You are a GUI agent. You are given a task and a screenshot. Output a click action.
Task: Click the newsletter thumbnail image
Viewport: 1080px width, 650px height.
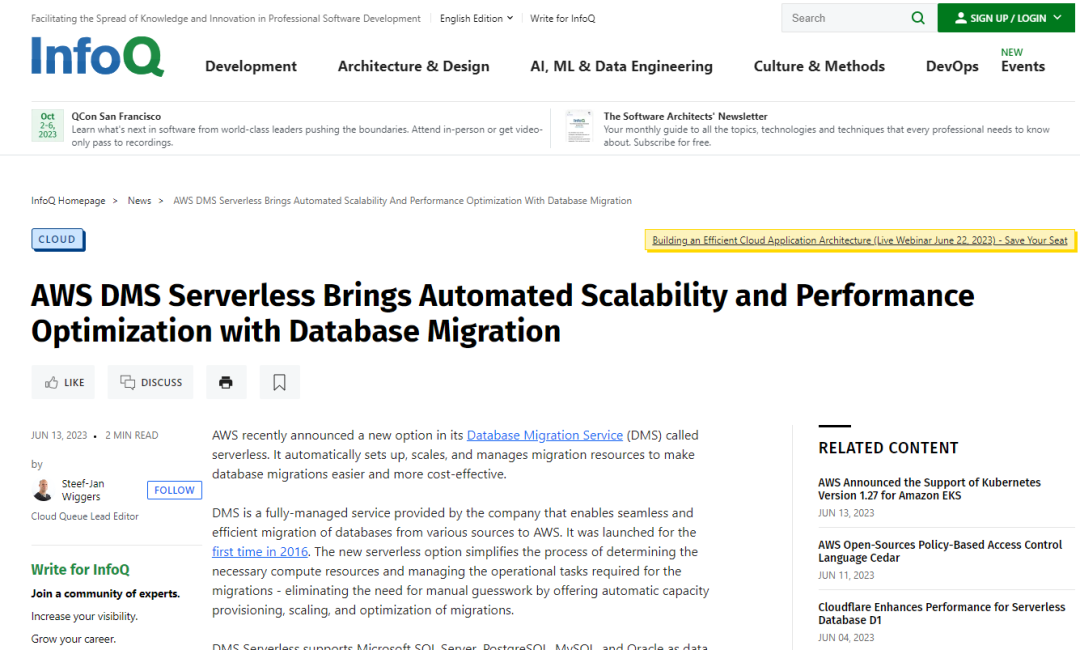point(579,127)
